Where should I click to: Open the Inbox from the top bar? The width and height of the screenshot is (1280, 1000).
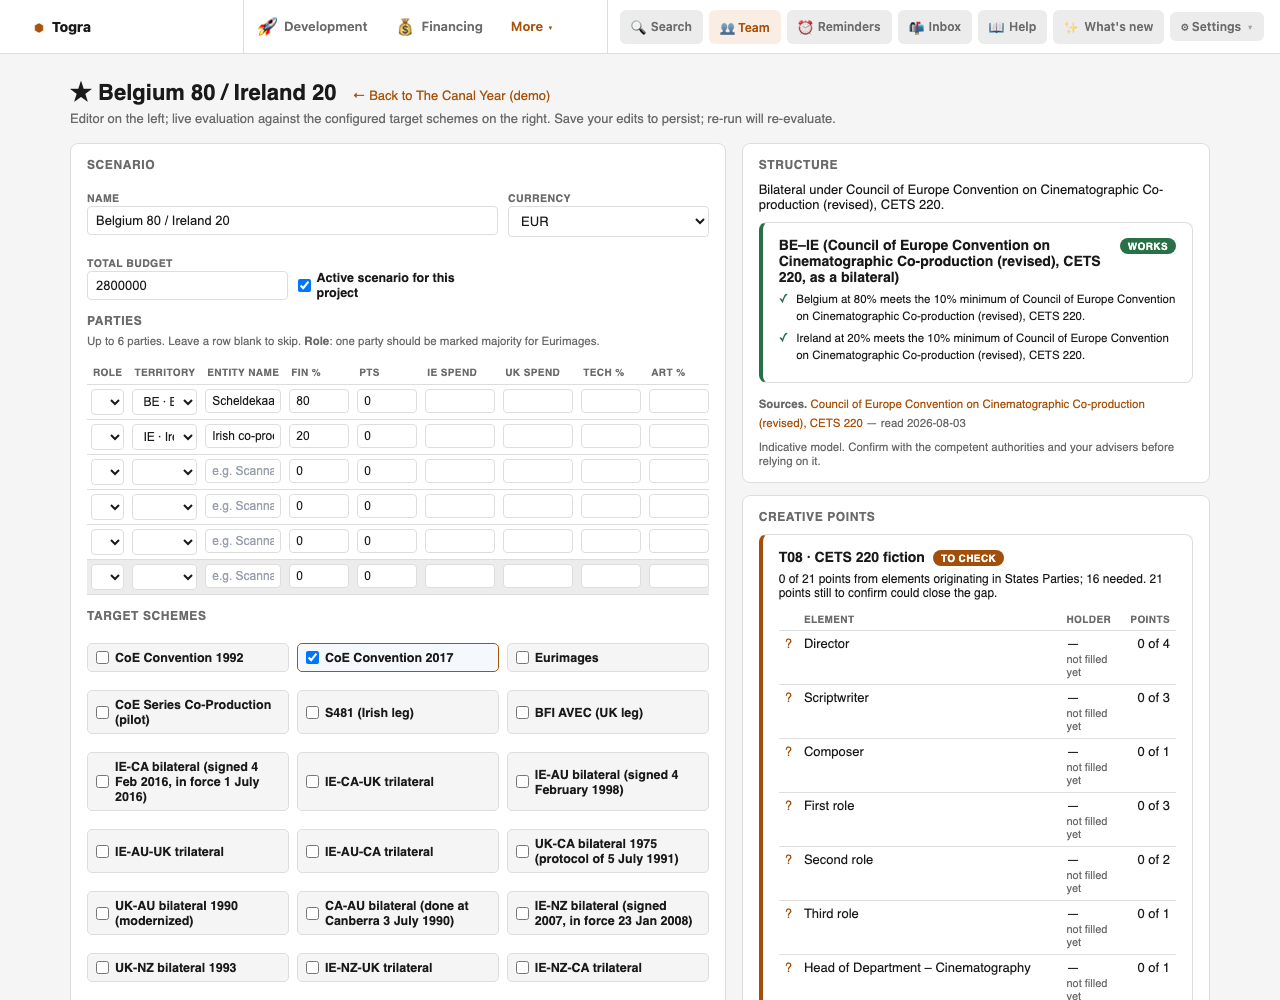tap(935, 27)
